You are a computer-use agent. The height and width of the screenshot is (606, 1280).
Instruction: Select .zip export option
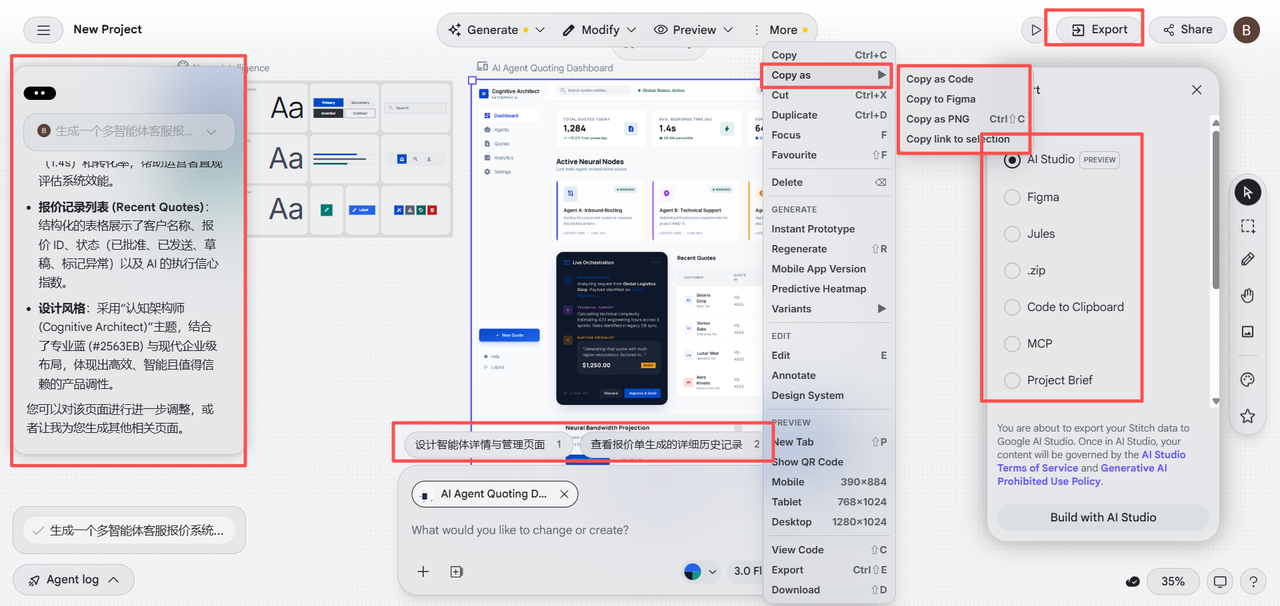point(1012,270)
